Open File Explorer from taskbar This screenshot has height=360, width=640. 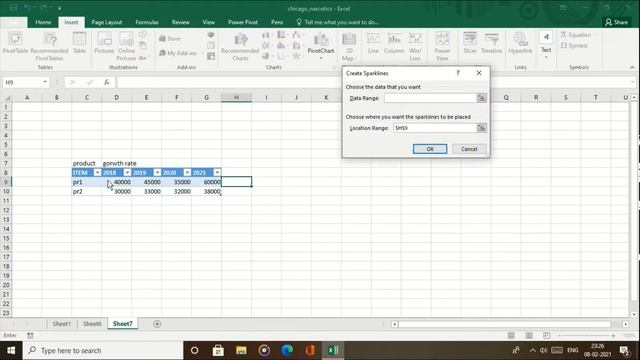241,350
